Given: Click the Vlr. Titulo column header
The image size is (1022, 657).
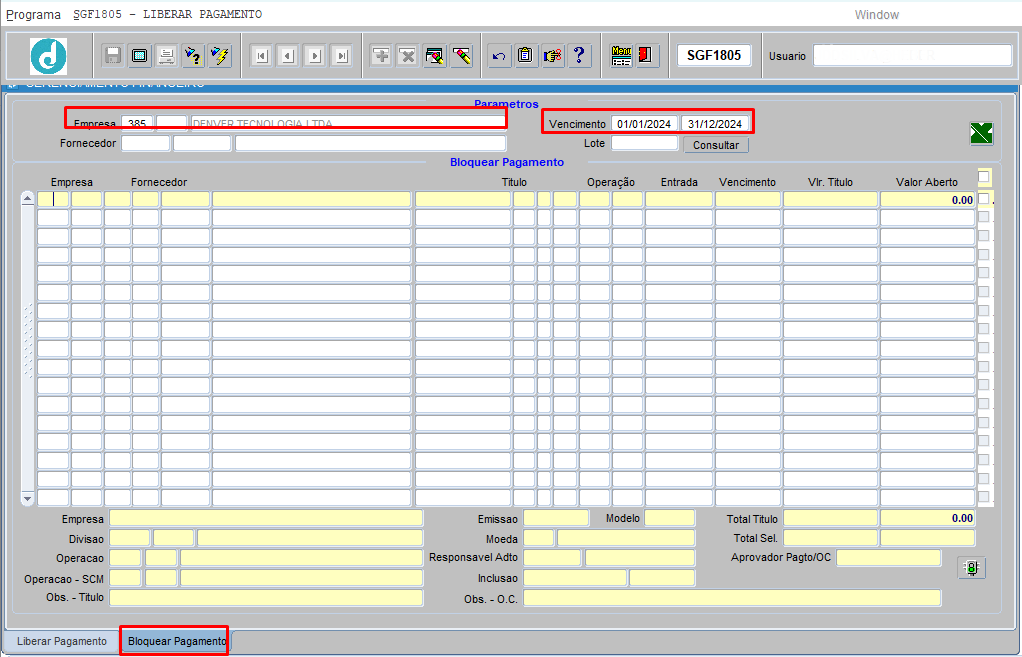Looking at the screenshot, I should [830, 182].
